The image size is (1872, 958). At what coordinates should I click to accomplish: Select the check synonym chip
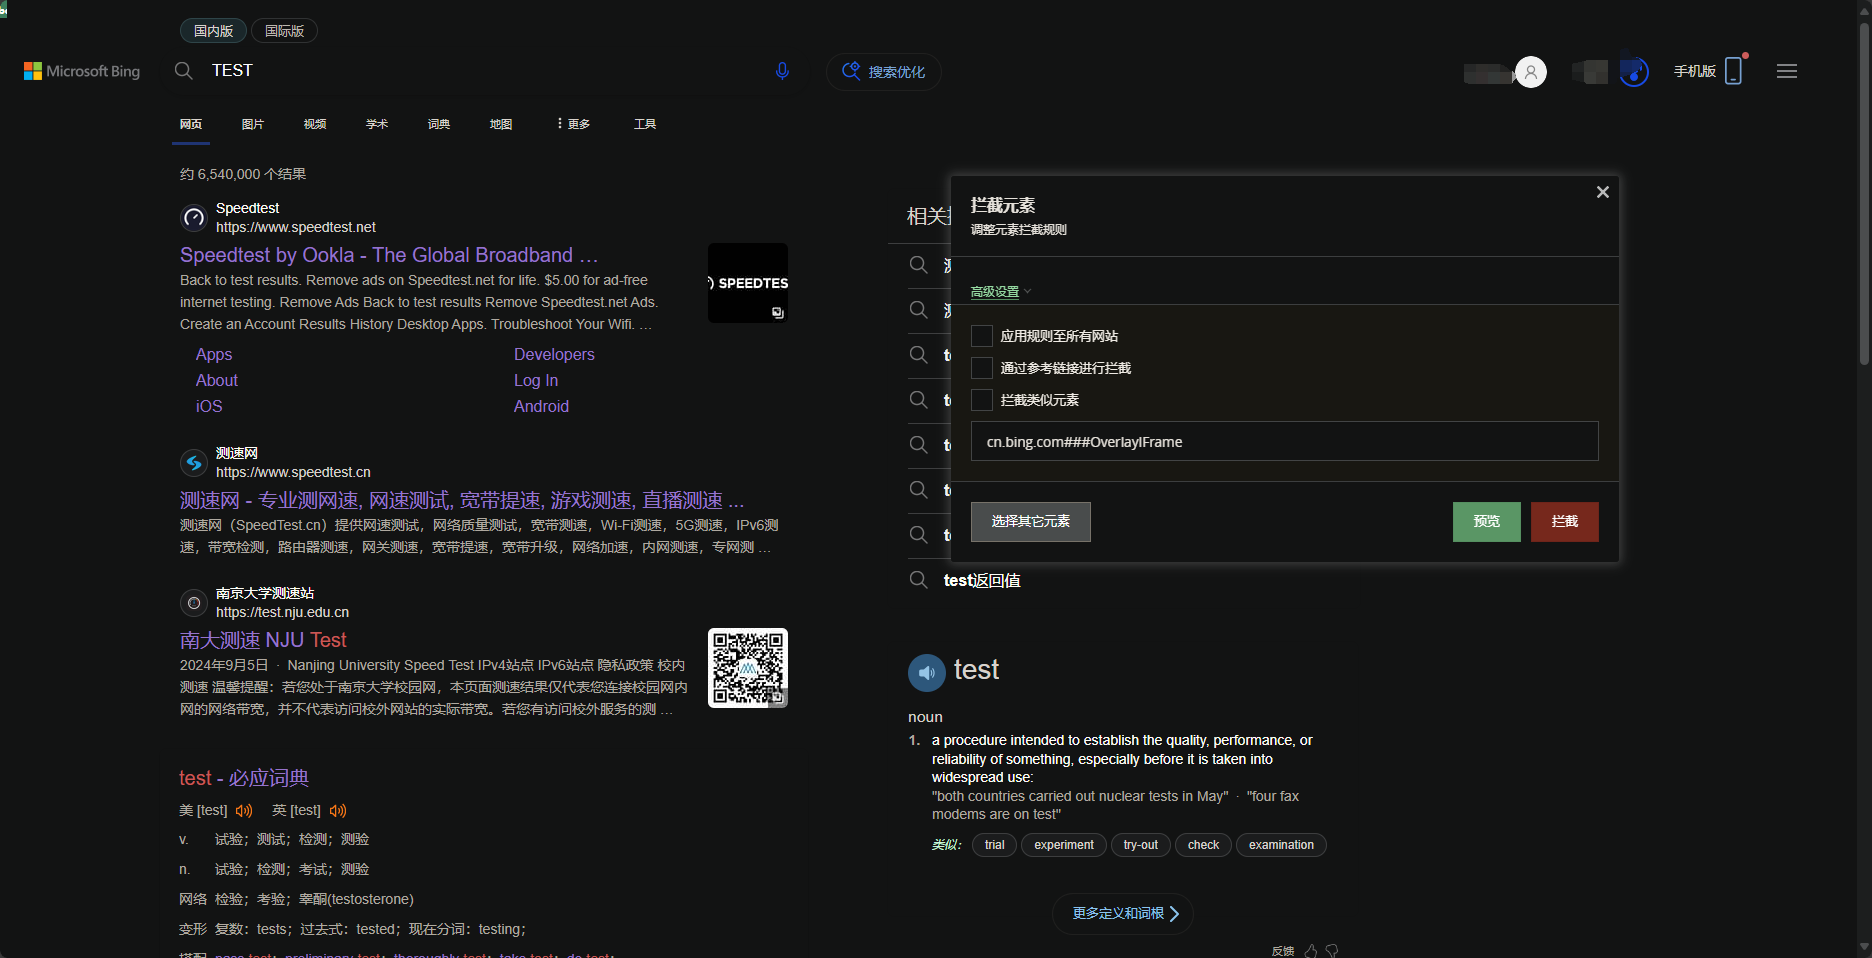pos(1203,845)
